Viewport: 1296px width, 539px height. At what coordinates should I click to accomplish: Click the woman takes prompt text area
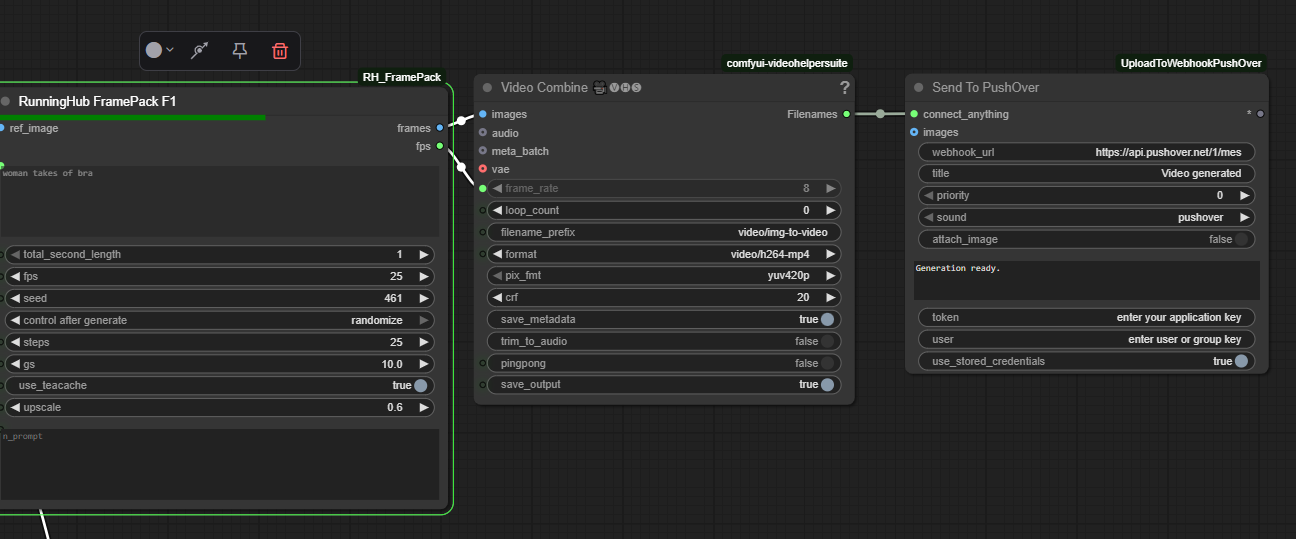tap(219, 201)
